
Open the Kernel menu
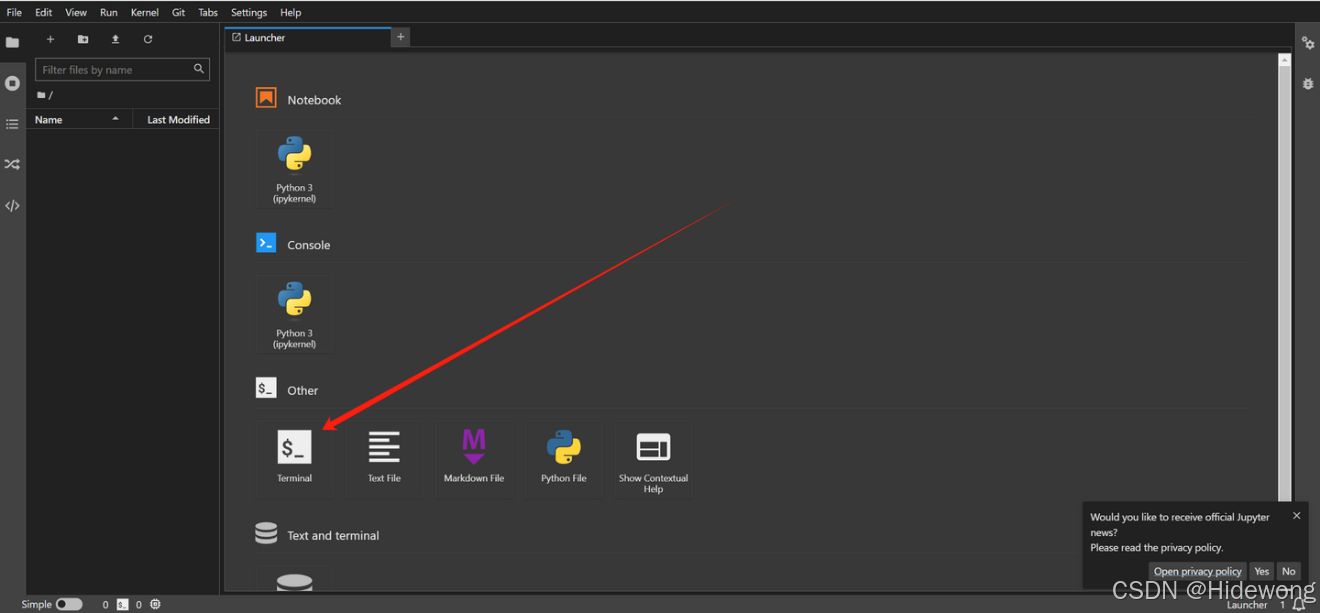145,12
